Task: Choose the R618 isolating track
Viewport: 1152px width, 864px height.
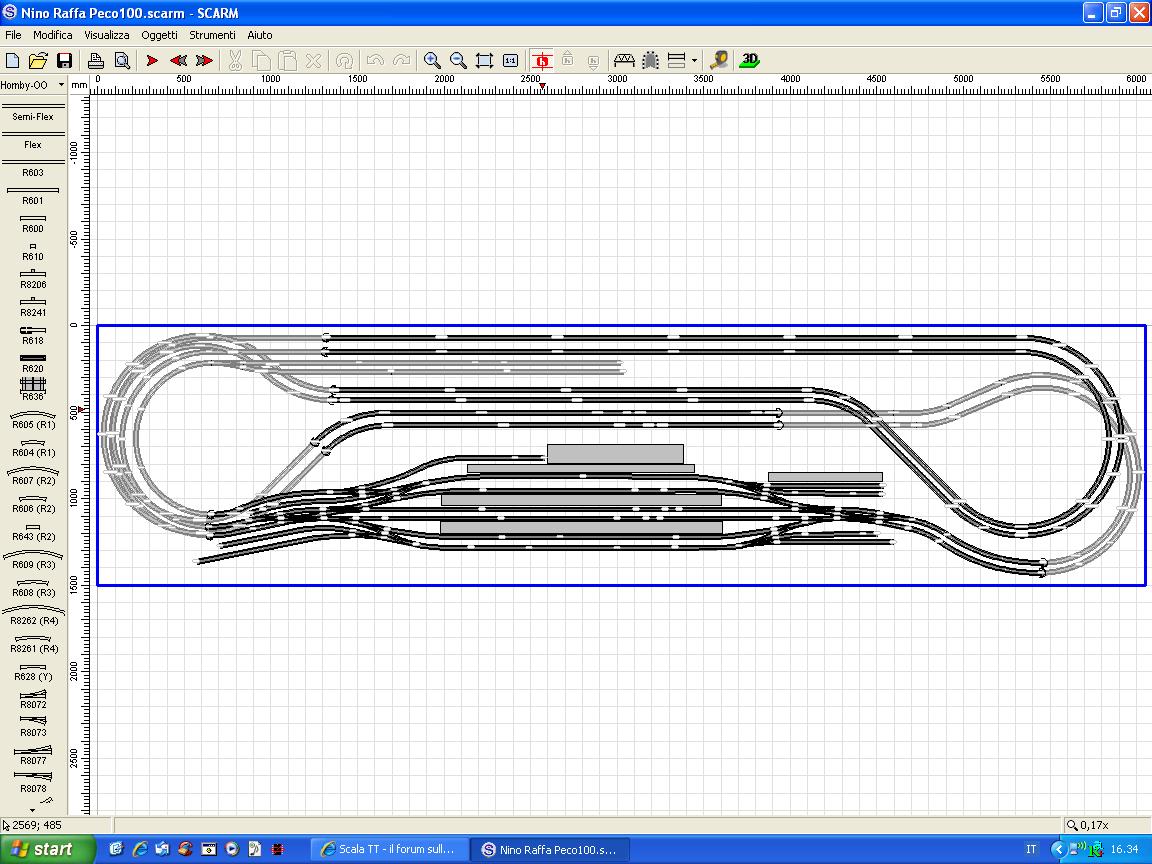Action: [x=33, y=336]
